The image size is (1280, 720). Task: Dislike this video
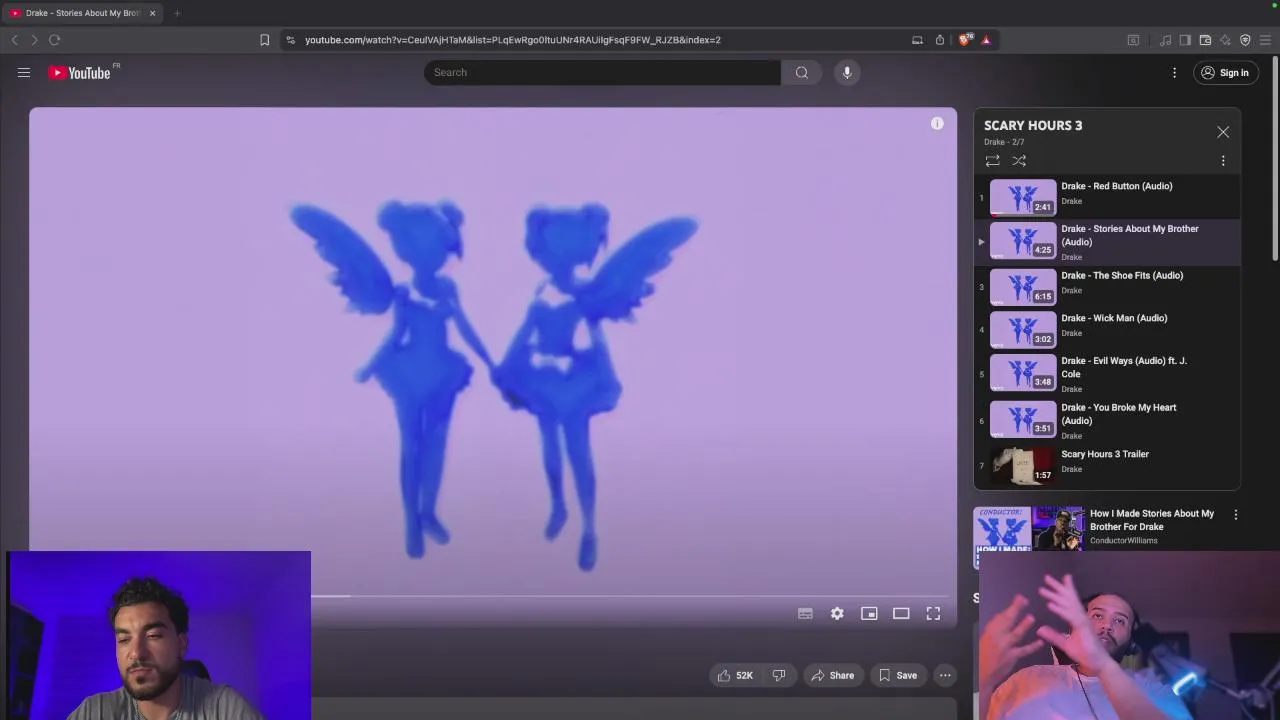pyautogui.click(x=778, y=675)
